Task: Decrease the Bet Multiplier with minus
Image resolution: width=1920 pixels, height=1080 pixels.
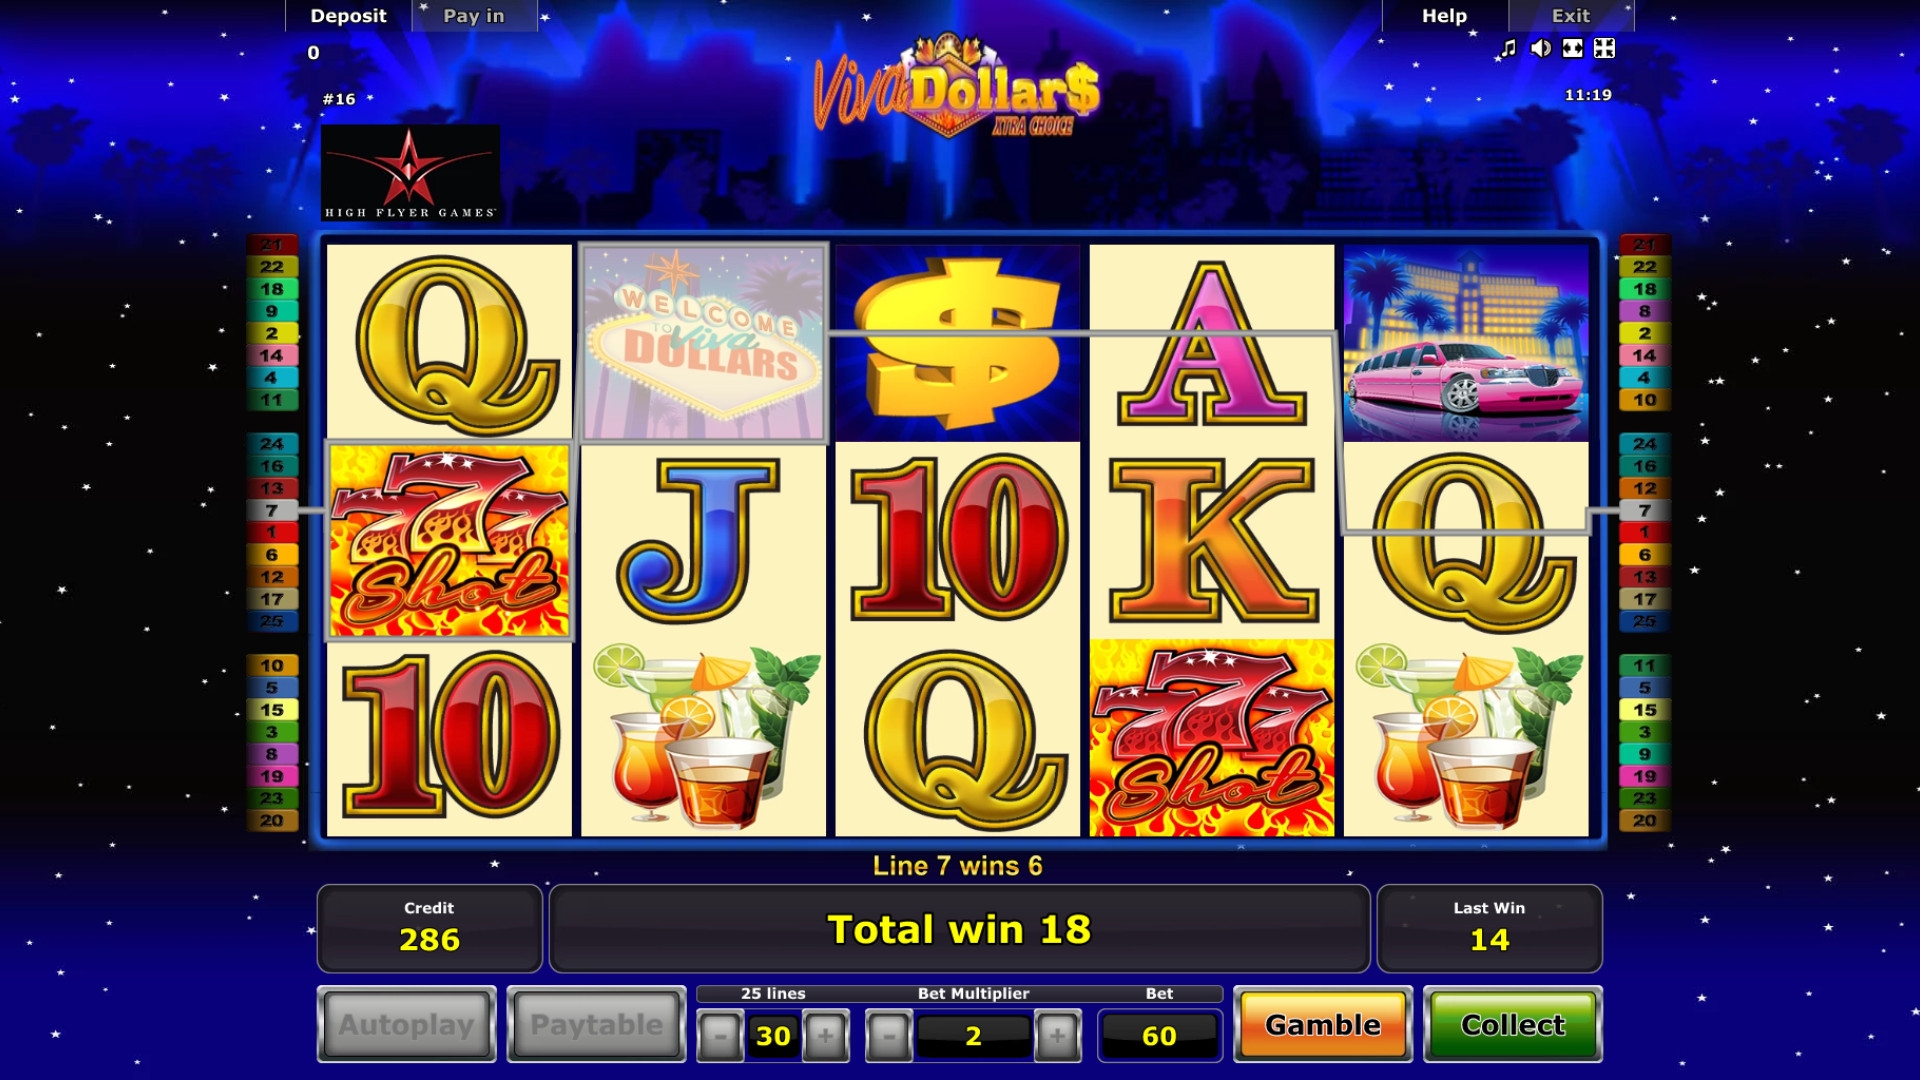Action: coord(889,1036)
